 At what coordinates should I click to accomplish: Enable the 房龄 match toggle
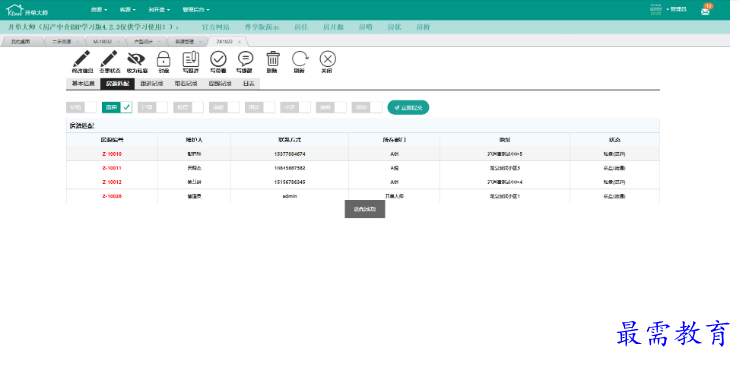(x=225, y=107)
